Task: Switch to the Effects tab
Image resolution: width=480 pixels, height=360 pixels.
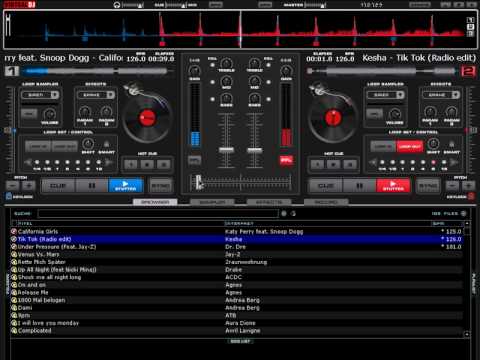Action: click(x=269, y=202)
